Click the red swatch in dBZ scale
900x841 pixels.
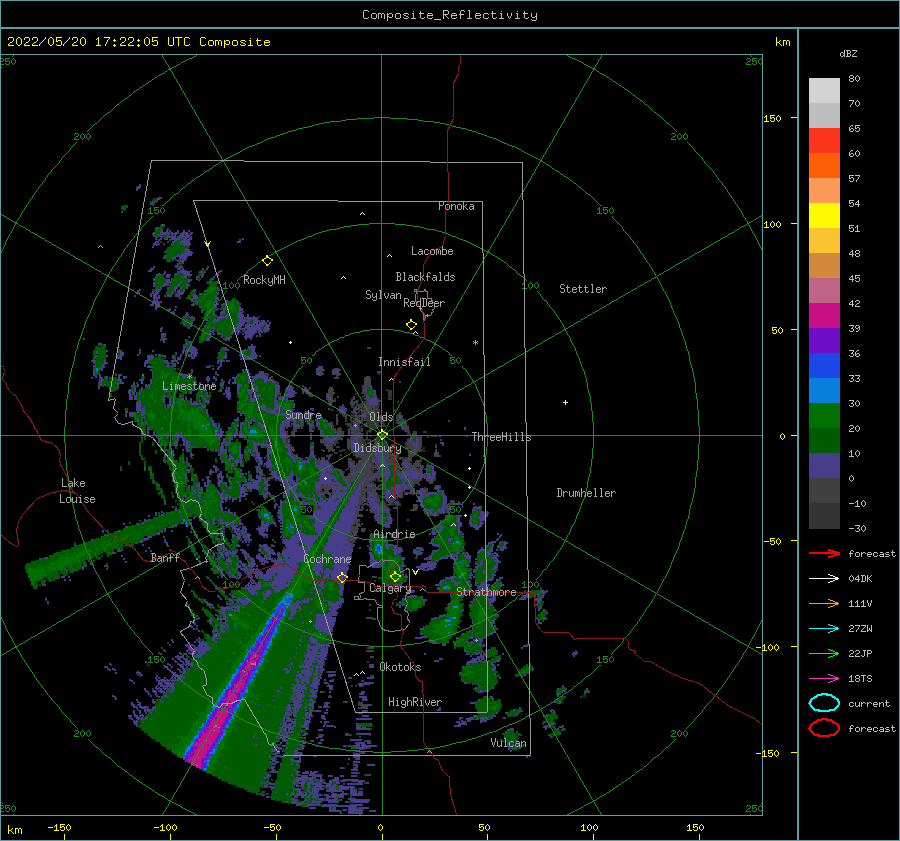[824, 141]
